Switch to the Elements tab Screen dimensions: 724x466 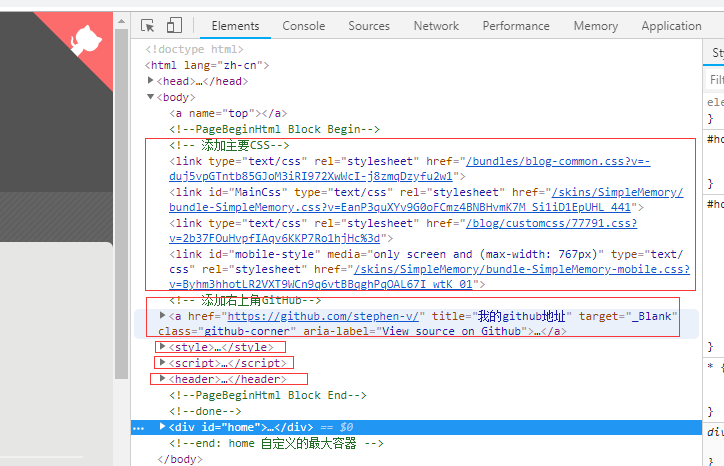(235, 26)
